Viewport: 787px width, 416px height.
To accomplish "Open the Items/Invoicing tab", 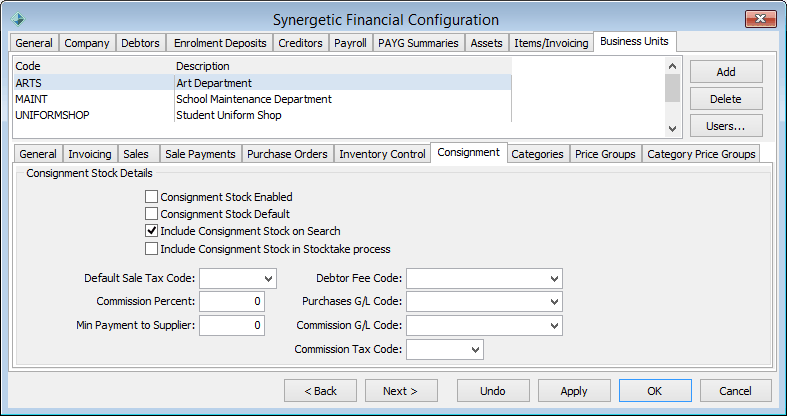I will click(x=551, y=43).
